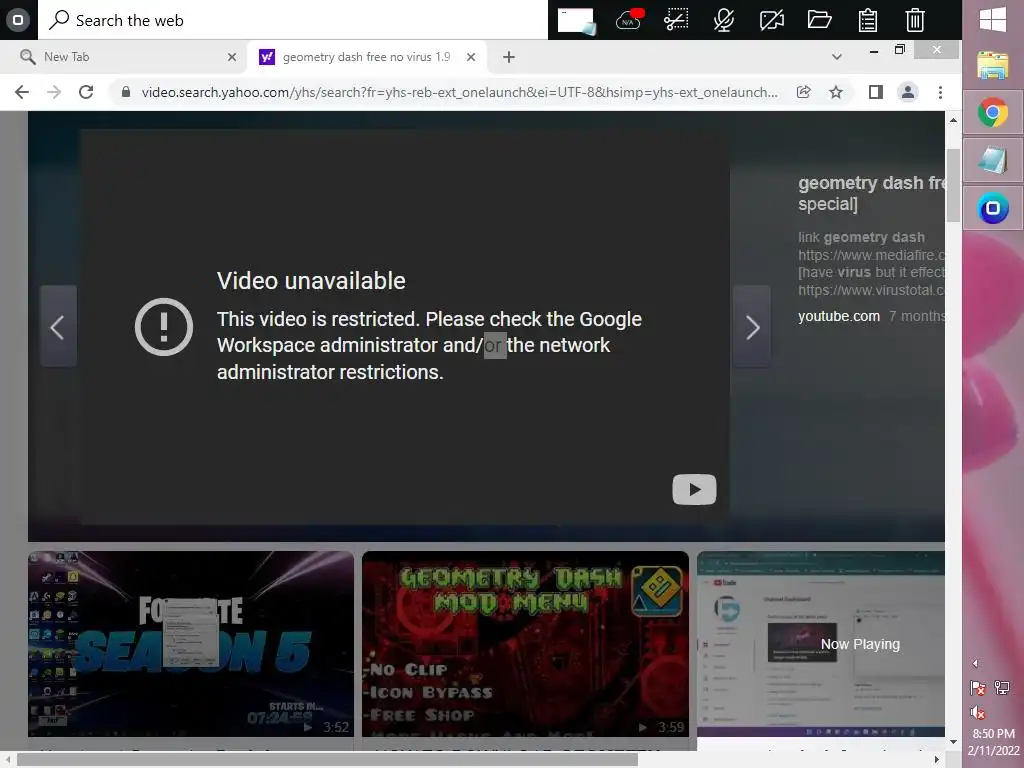Click the YouTube play logo button
This screenshot has width=1024, height=768.
[694, 489]
